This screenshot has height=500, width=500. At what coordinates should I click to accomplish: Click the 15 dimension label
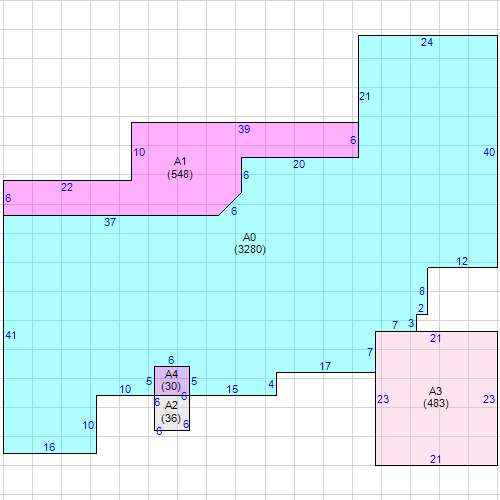tap(232, 389)
